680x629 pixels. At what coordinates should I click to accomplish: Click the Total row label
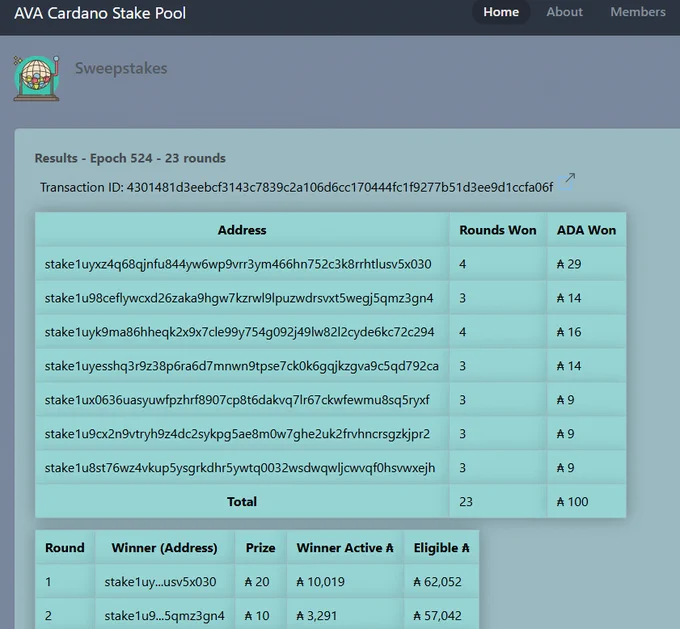point(242,501)
